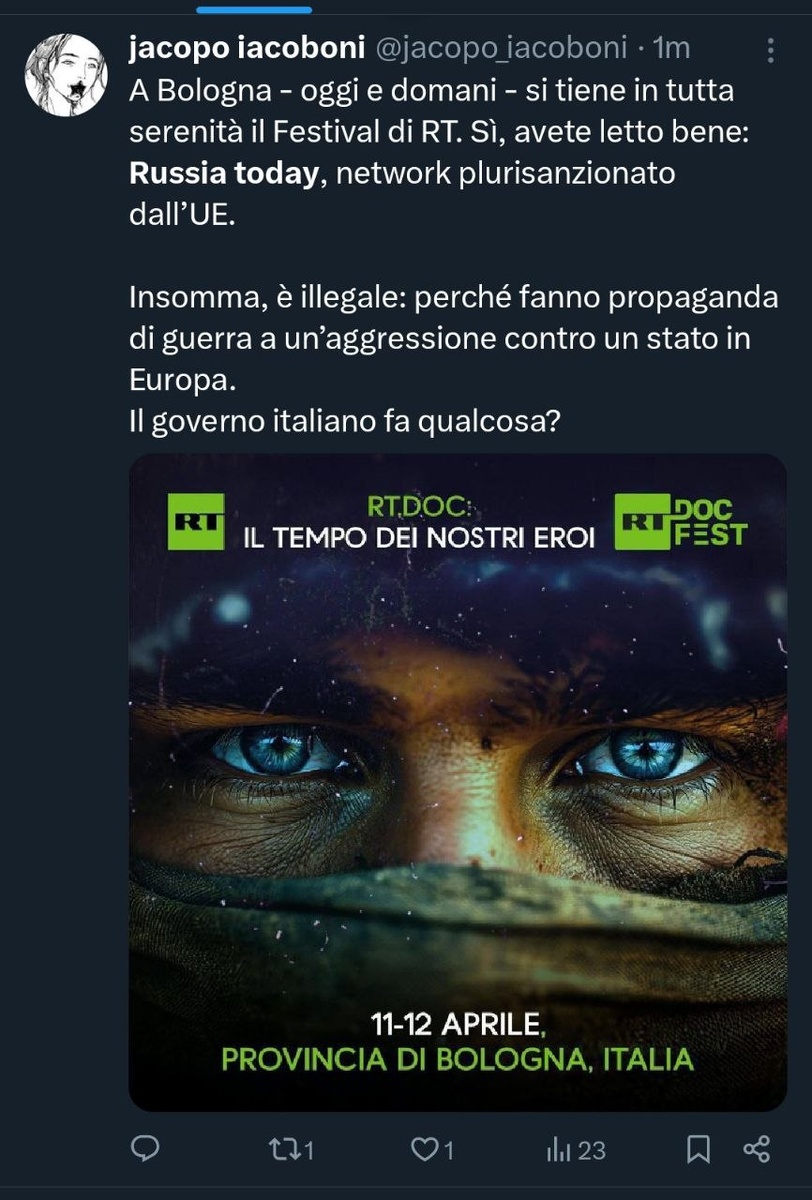
Task: Like the post with the heart icon
Action: tap(425, 1150)
